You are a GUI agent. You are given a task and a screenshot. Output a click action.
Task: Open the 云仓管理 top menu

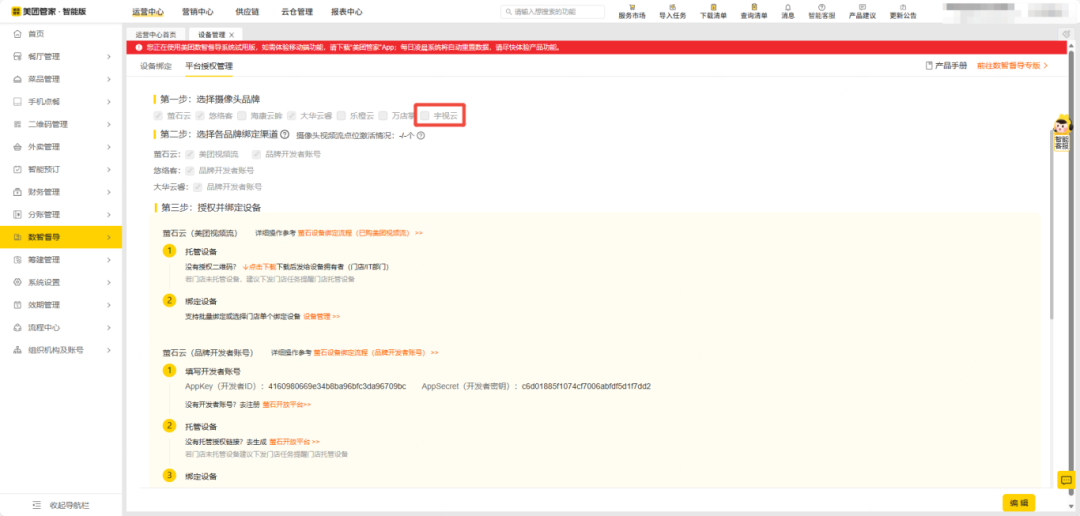click(297, 12)
